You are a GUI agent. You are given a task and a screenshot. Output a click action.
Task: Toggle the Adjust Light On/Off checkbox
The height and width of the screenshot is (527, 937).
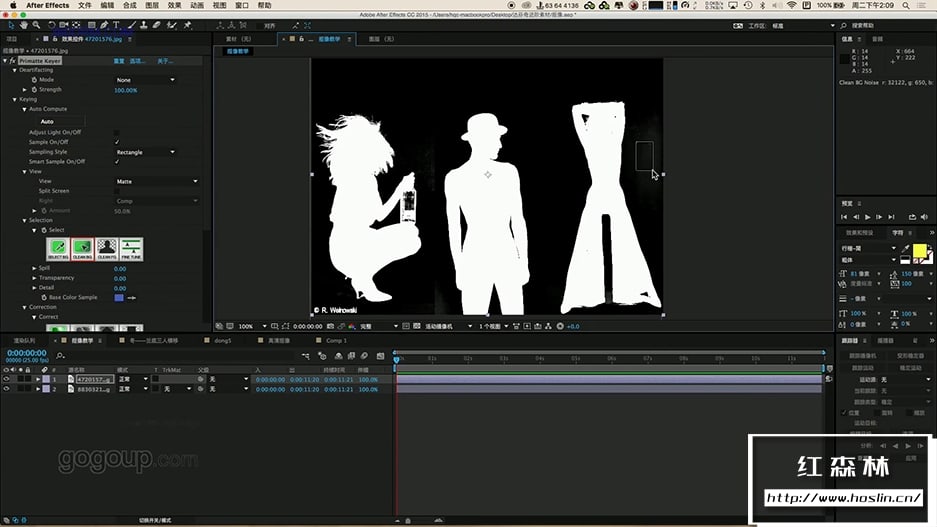tap(117, 132)
